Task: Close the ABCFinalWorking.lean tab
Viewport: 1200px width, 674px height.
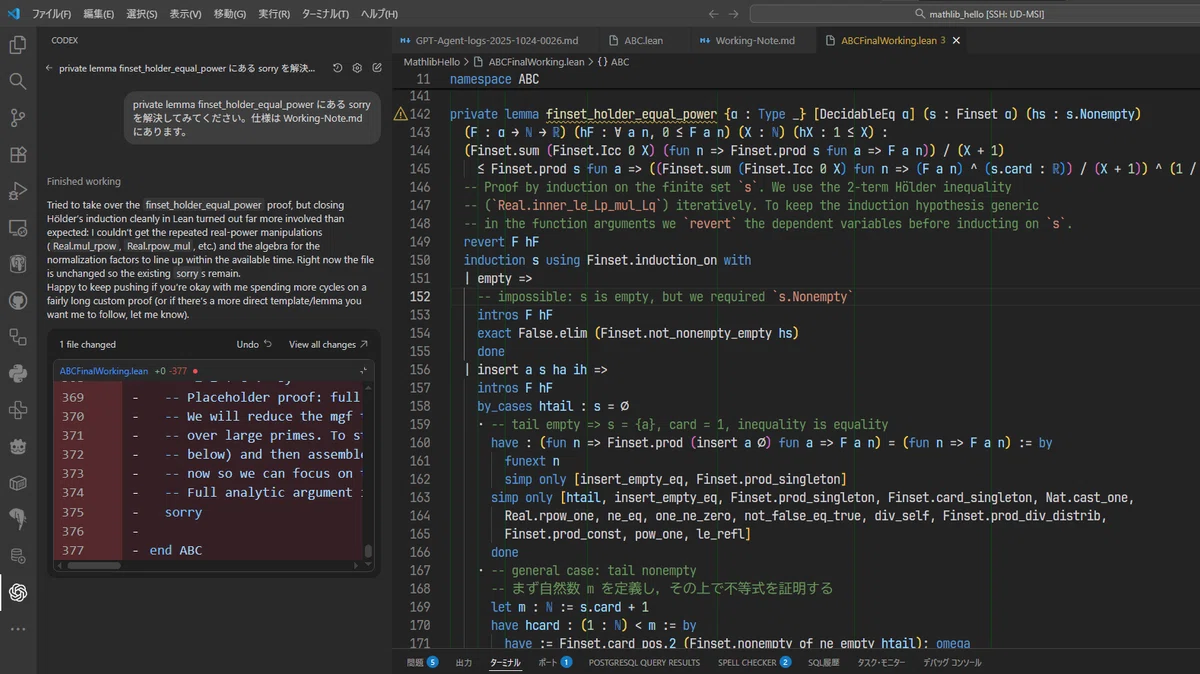Action: click(x=956, y=40)
